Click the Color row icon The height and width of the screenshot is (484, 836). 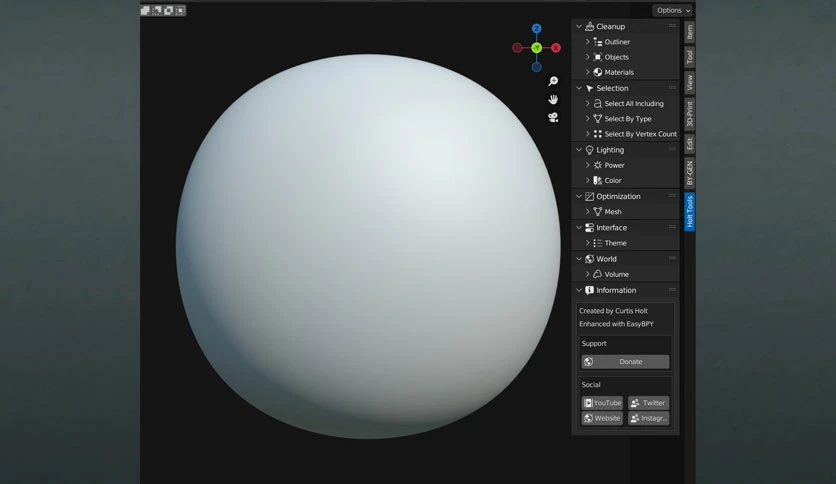click(x=598, y=180)
